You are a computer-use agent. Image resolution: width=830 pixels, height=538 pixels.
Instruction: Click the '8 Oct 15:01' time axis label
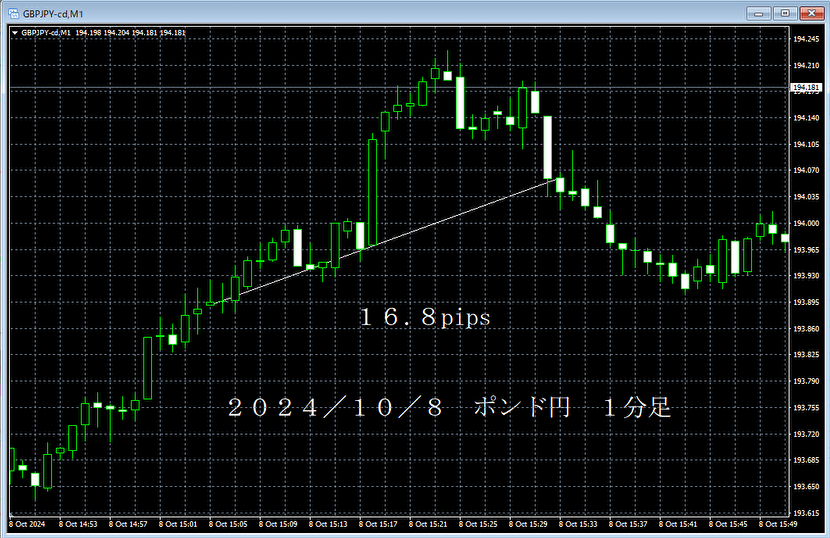pyautogui.click(x=178, y=524)
